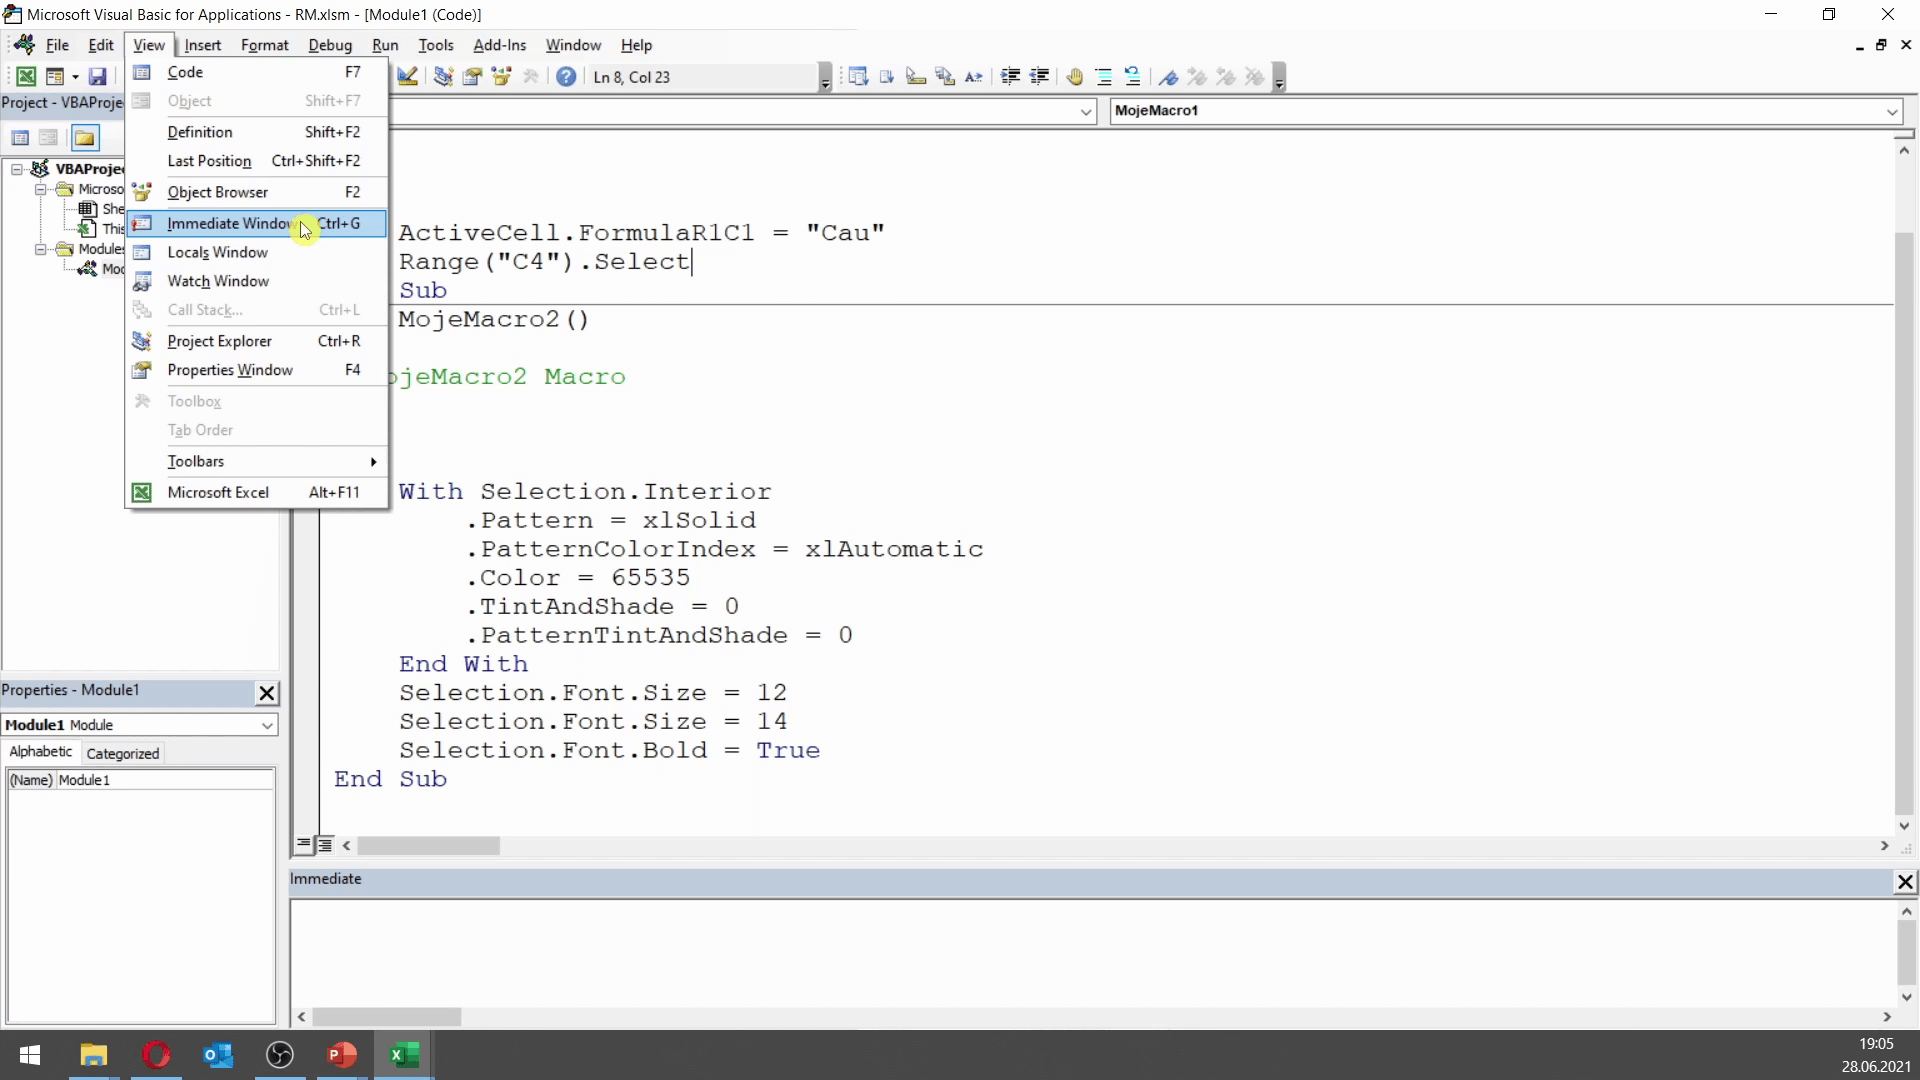Viewport: 1920px width, 1080px height.
Task: Close the Properties - Module1 panel
Action: pos(267,692)
